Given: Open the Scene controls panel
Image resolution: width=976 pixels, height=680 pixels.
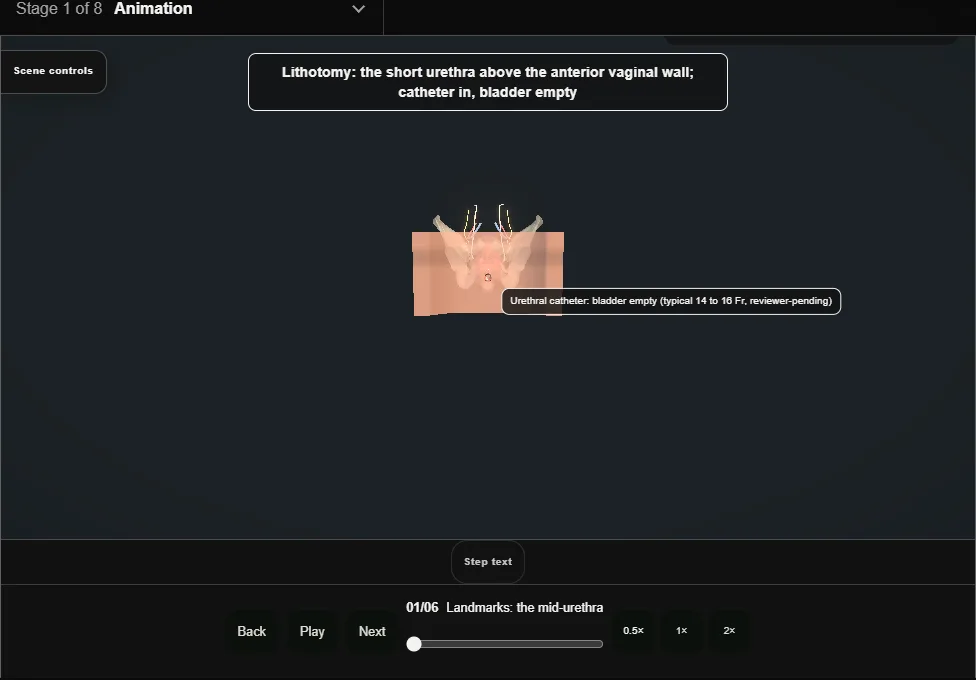Looking at the screenshot, I should tap(54, 72).
